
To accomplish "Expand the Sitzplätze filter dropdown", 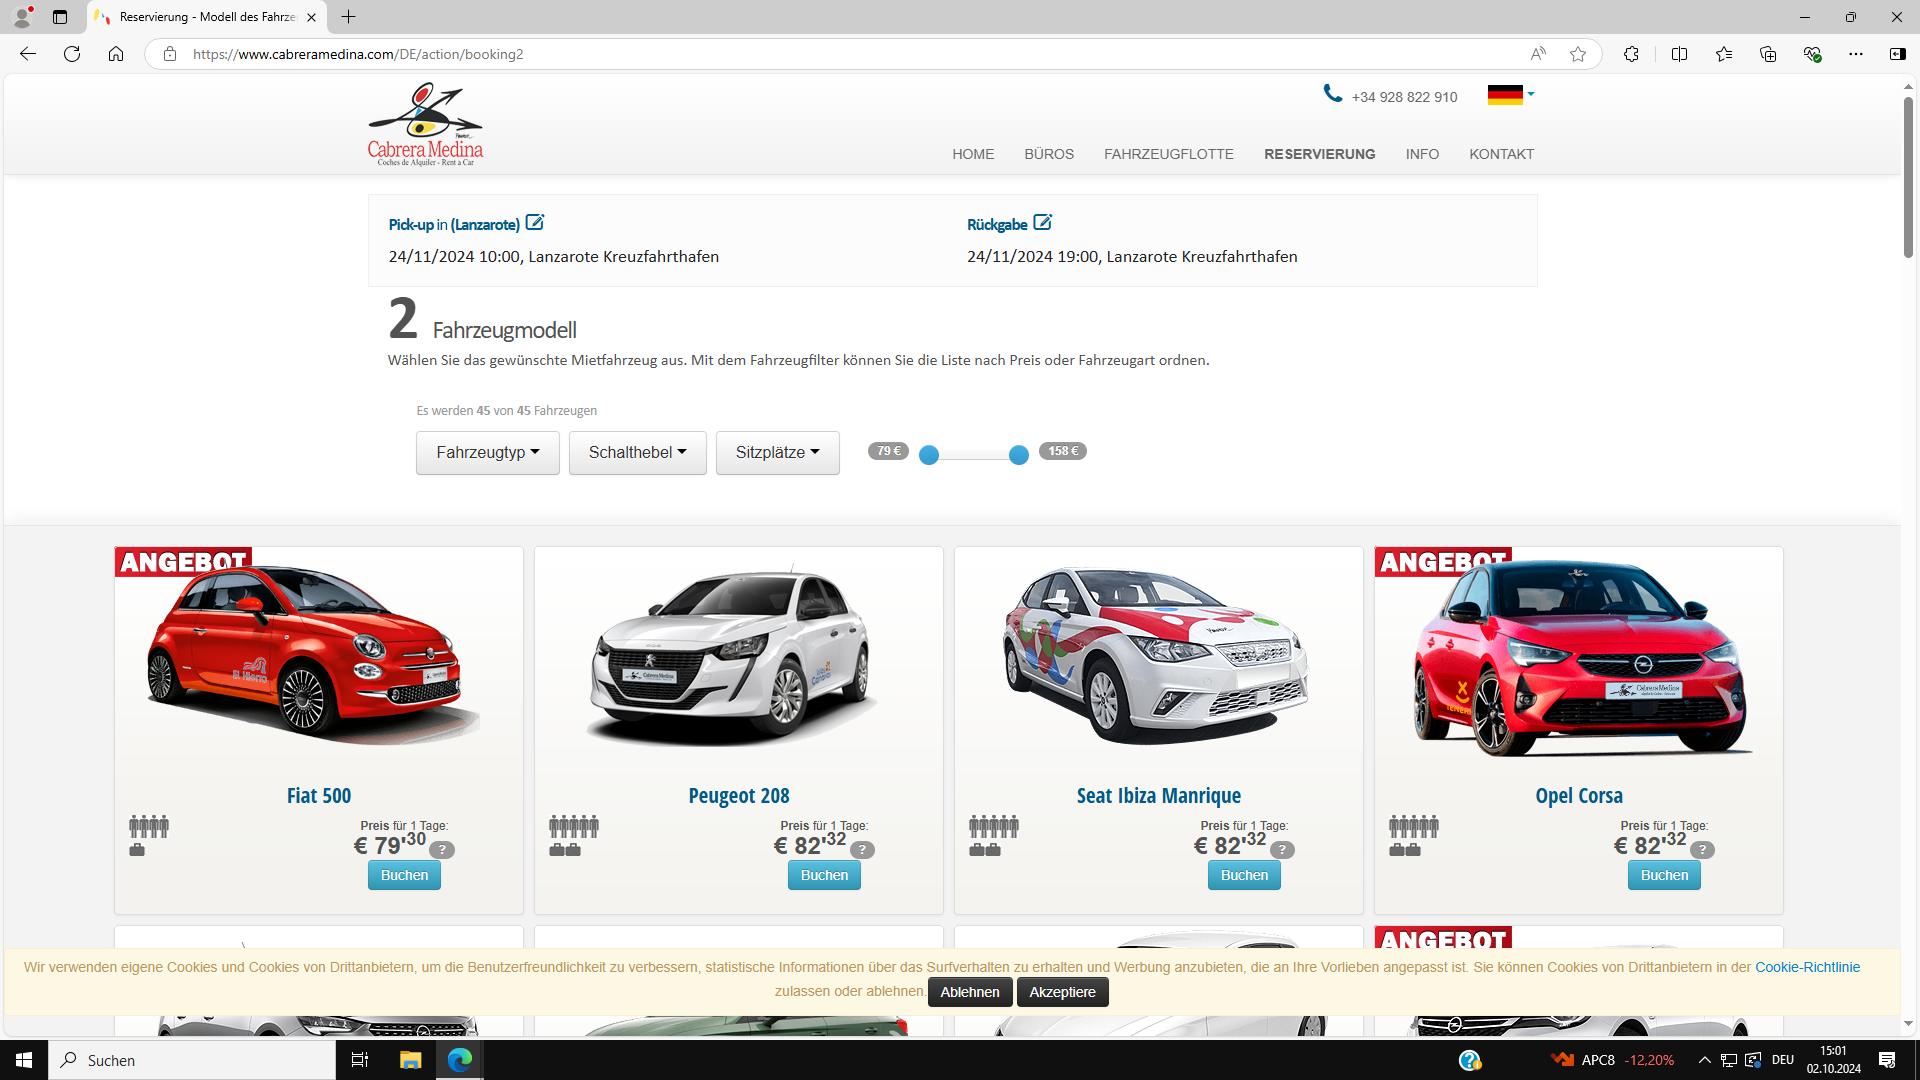I will 777,453.
